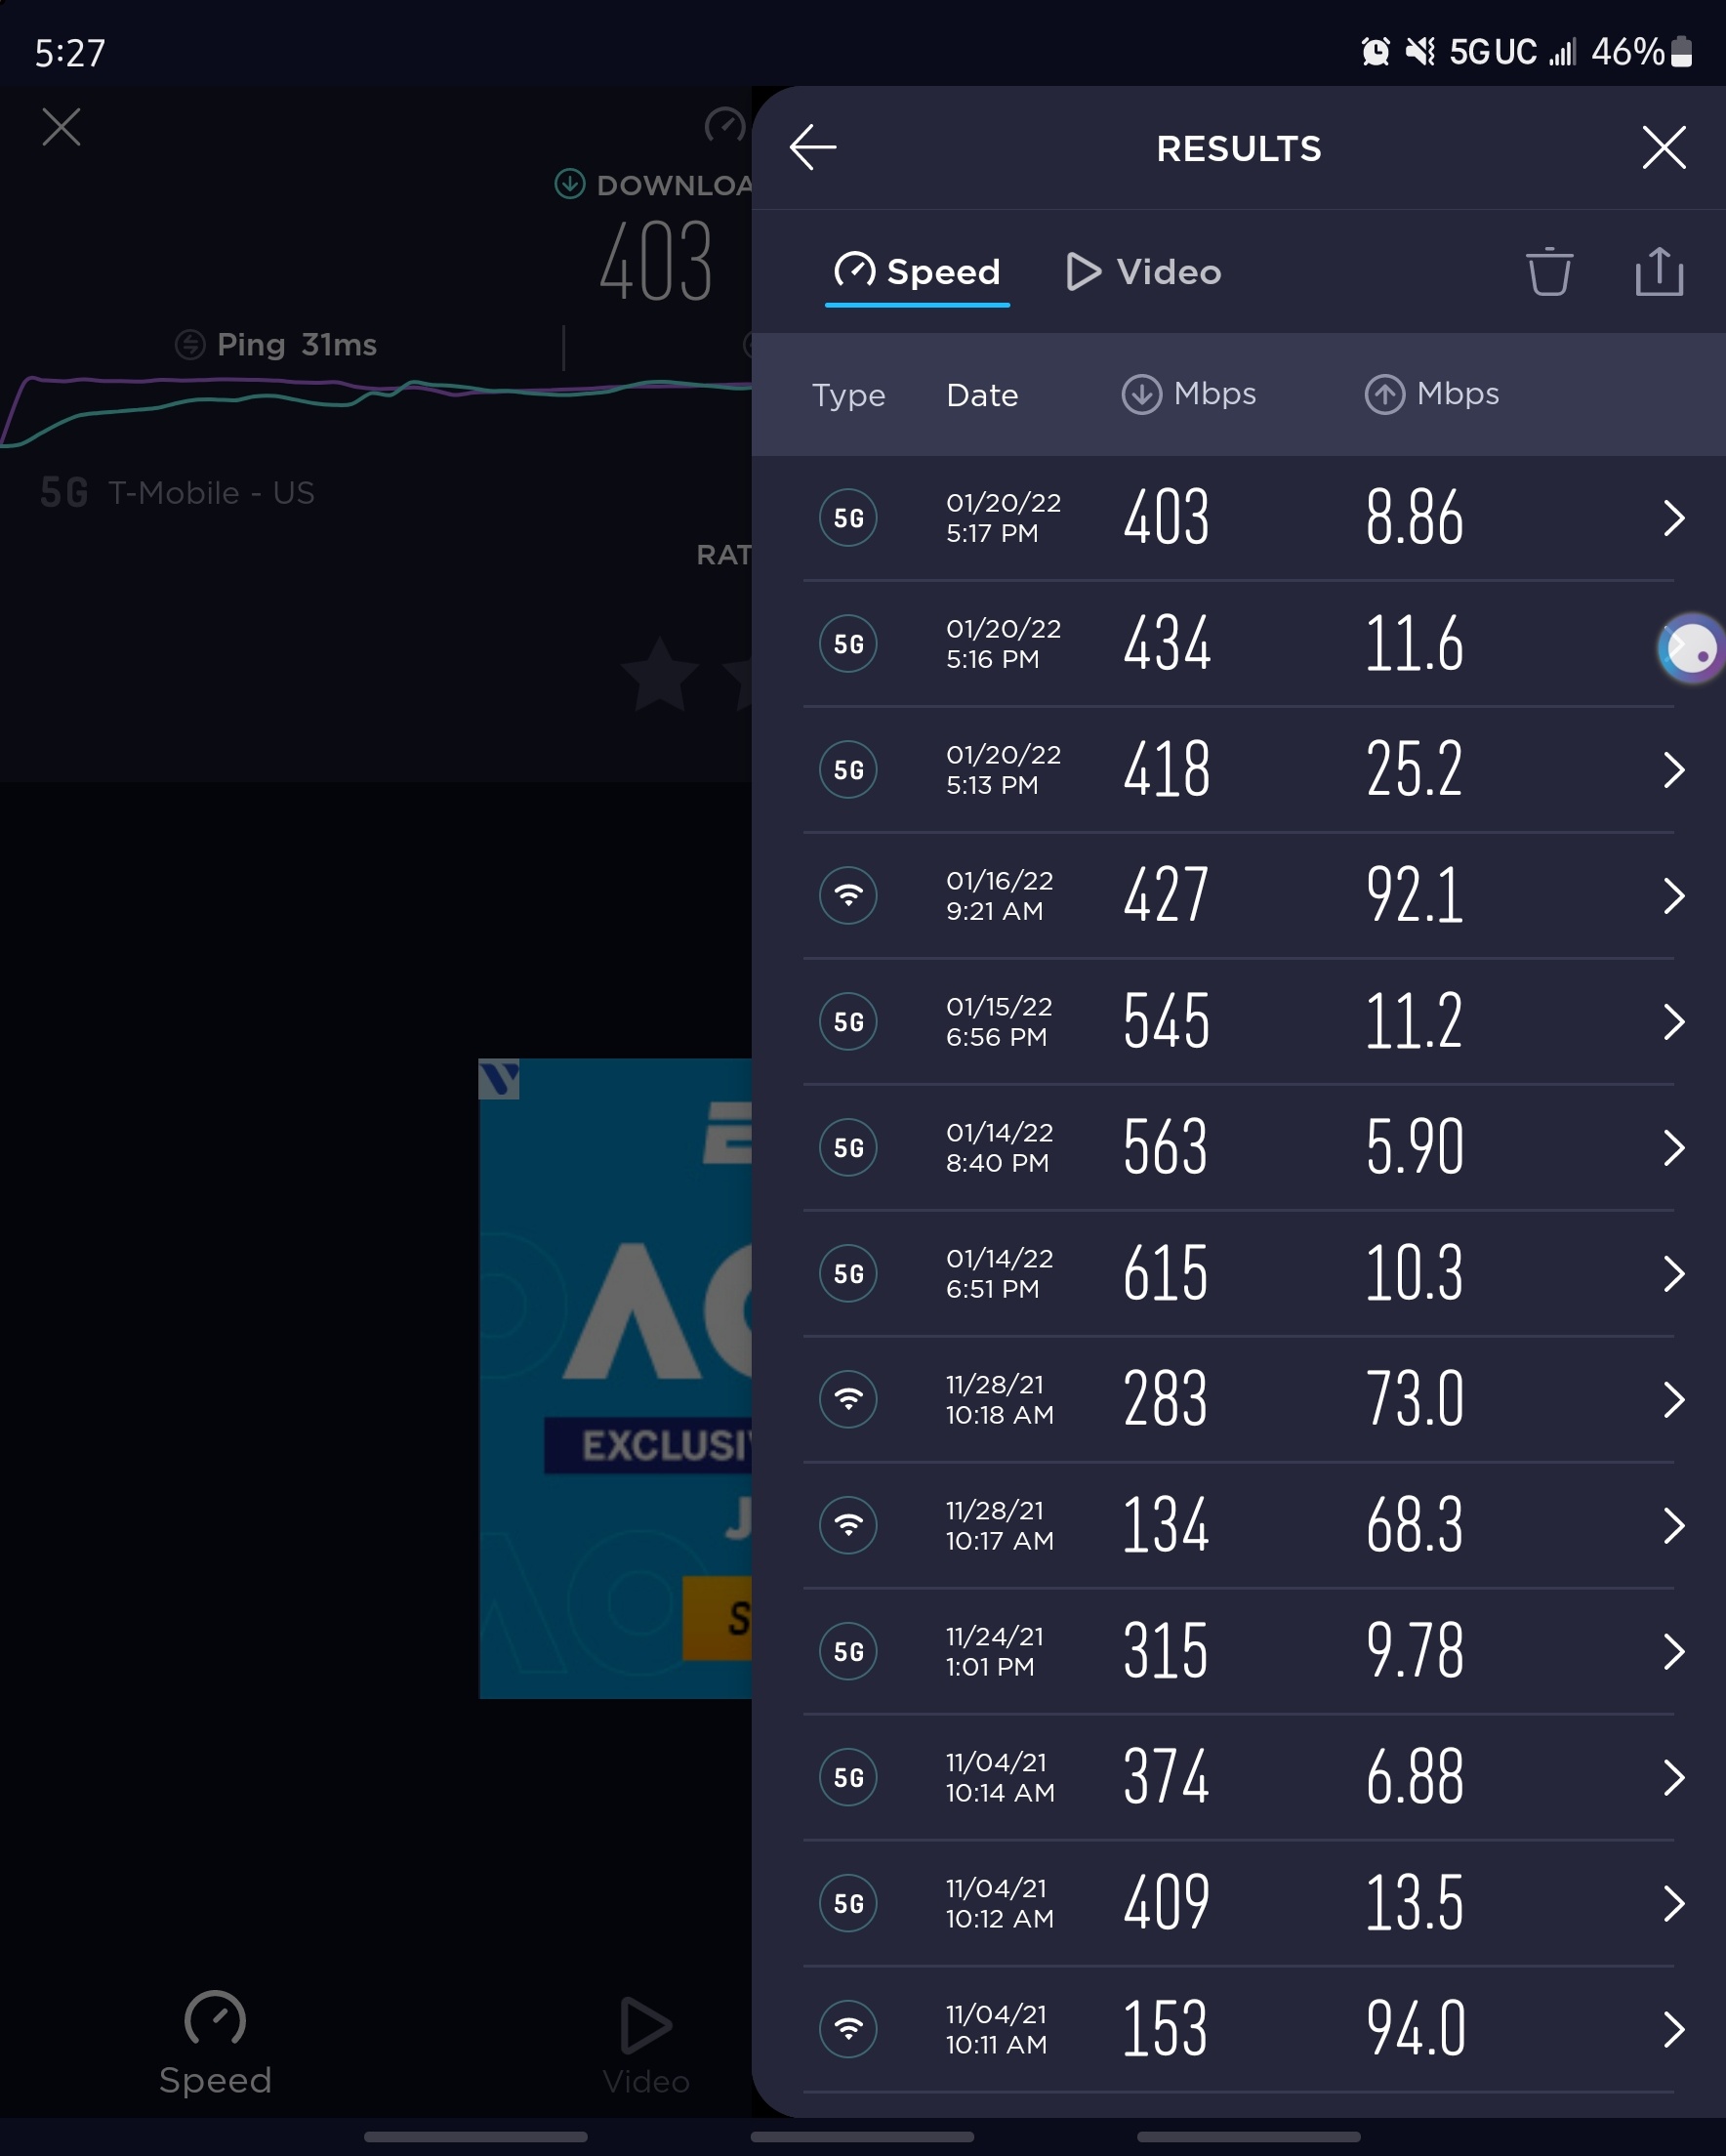The height and width of the screenshot is (2156, 1726).
Task: Expand the 11/28/21 10:18 AM result chevron
Action: pos(1673,1400)
